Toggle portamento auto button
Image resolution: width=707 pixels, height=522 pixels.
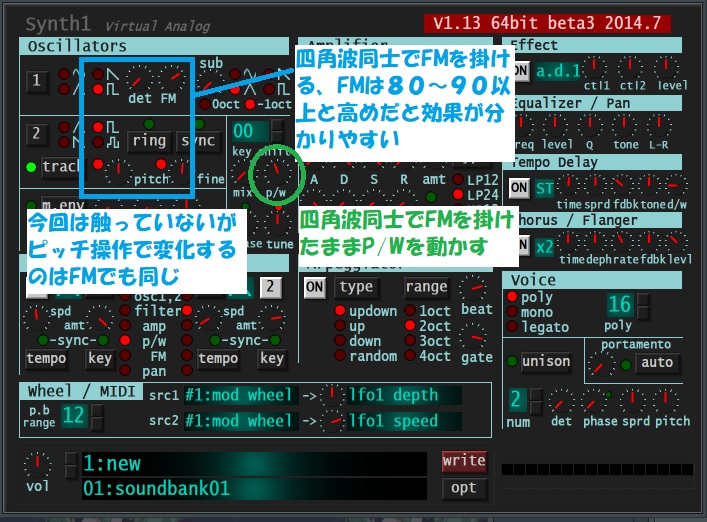click(x=657, y=362)
